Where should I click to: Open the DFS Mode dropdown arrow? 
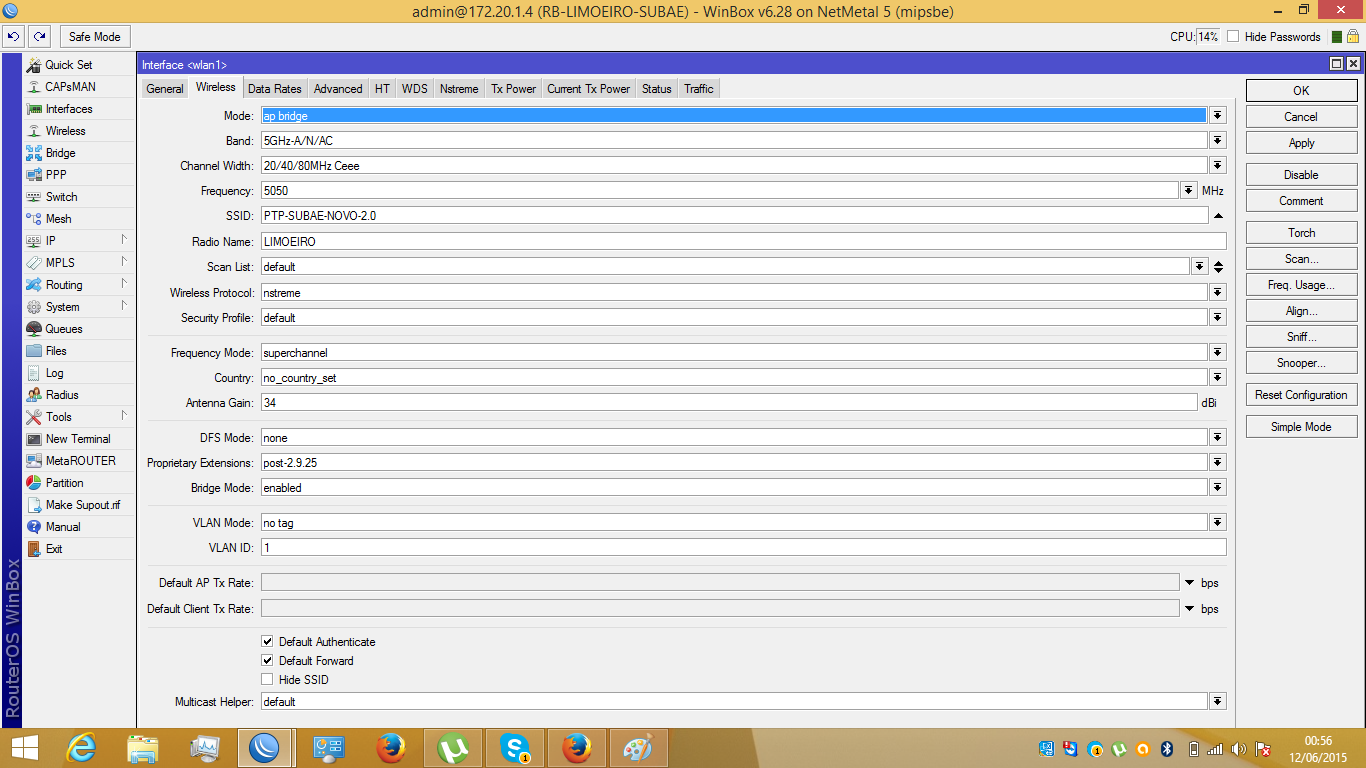(x=1217, y=438)
